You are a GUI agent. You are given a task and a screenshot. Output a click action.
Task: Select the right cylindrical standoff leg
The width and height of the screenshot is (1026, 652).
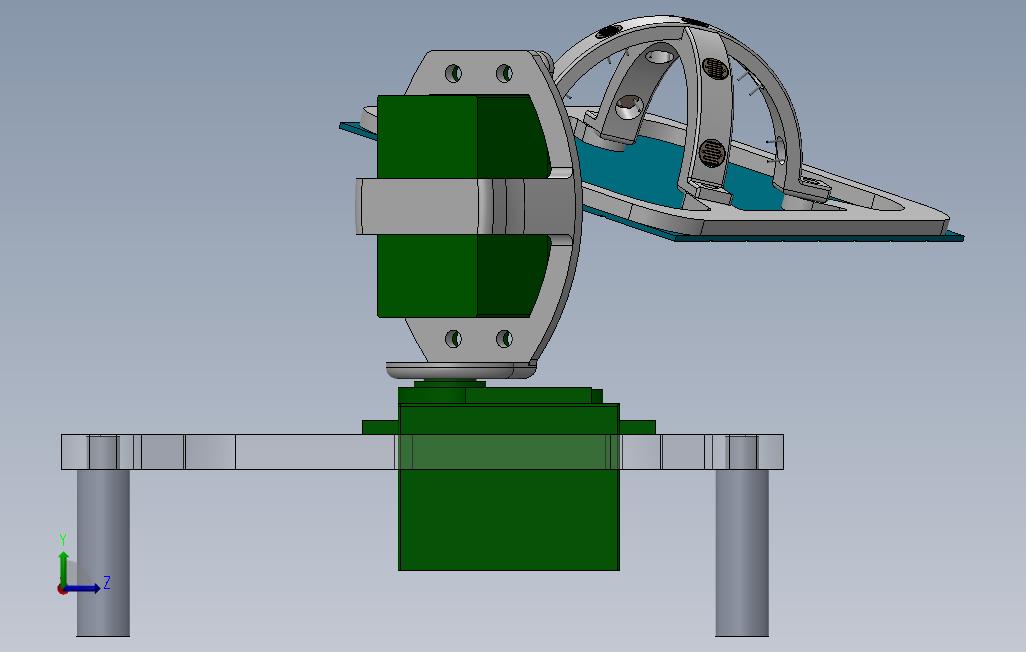(x=742, y=552)
